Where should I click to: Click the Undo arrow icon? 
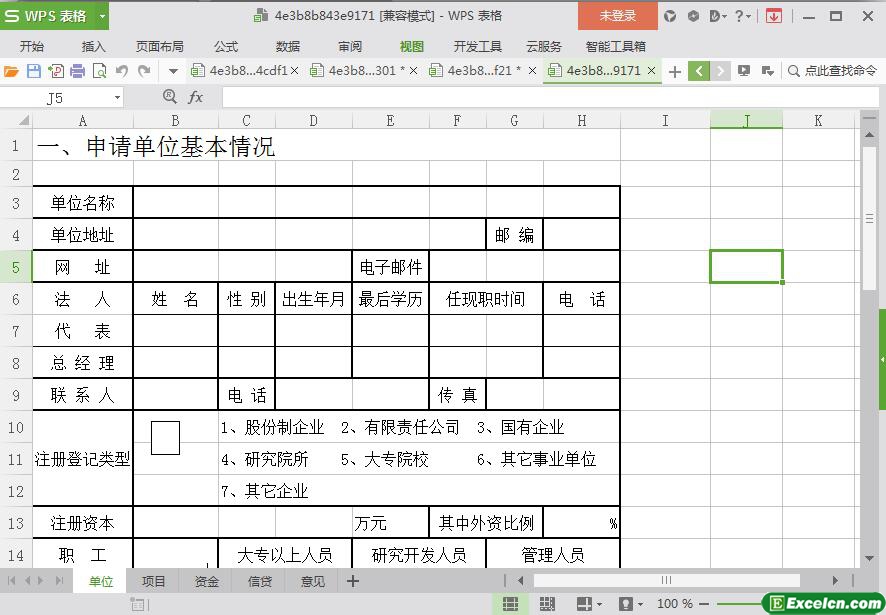point(122,71)
